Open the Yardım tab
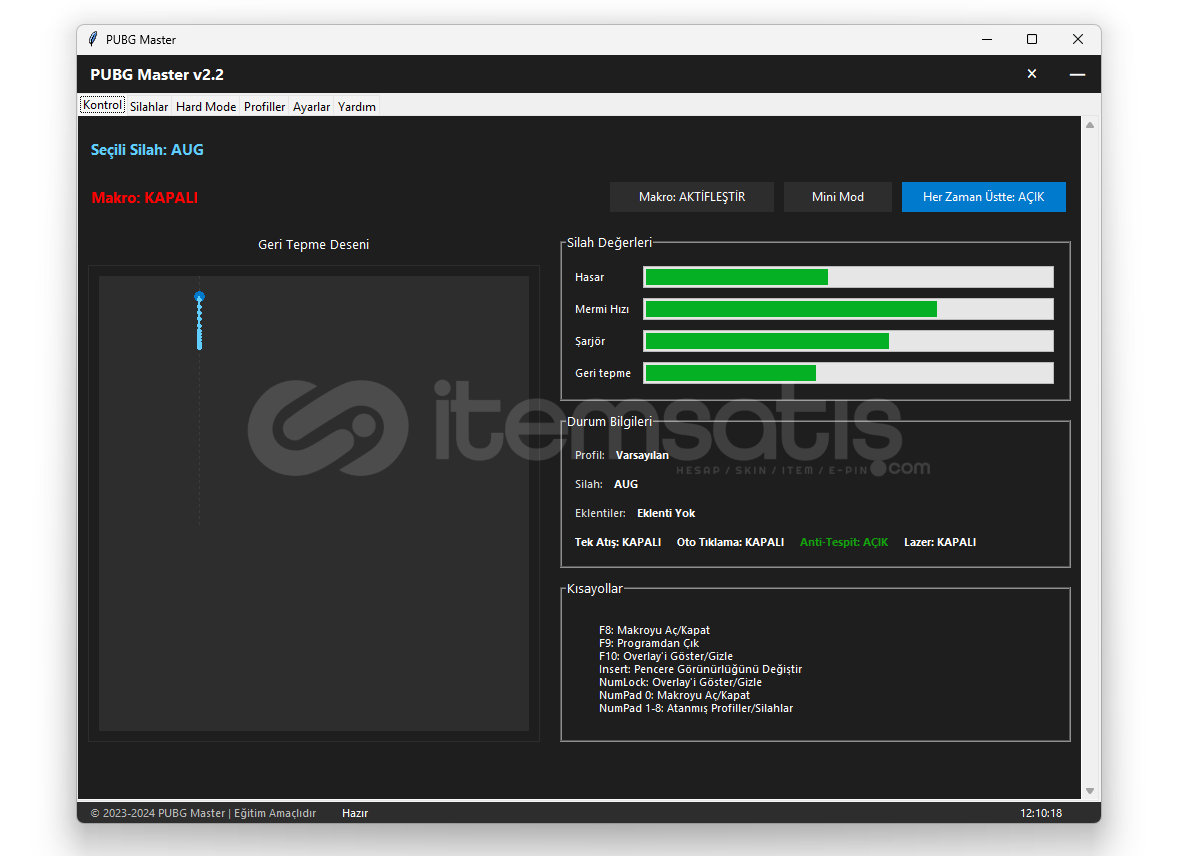Screen dimensions: 1177x856 click(357, 107)
